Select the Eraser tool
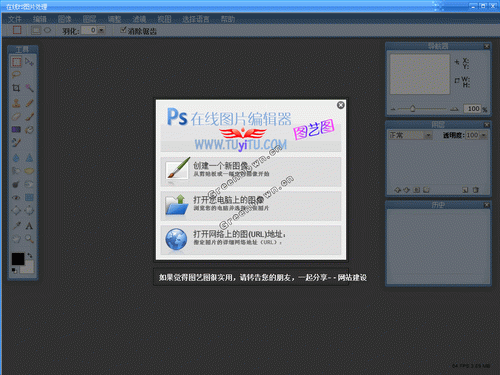 [16, 116]
